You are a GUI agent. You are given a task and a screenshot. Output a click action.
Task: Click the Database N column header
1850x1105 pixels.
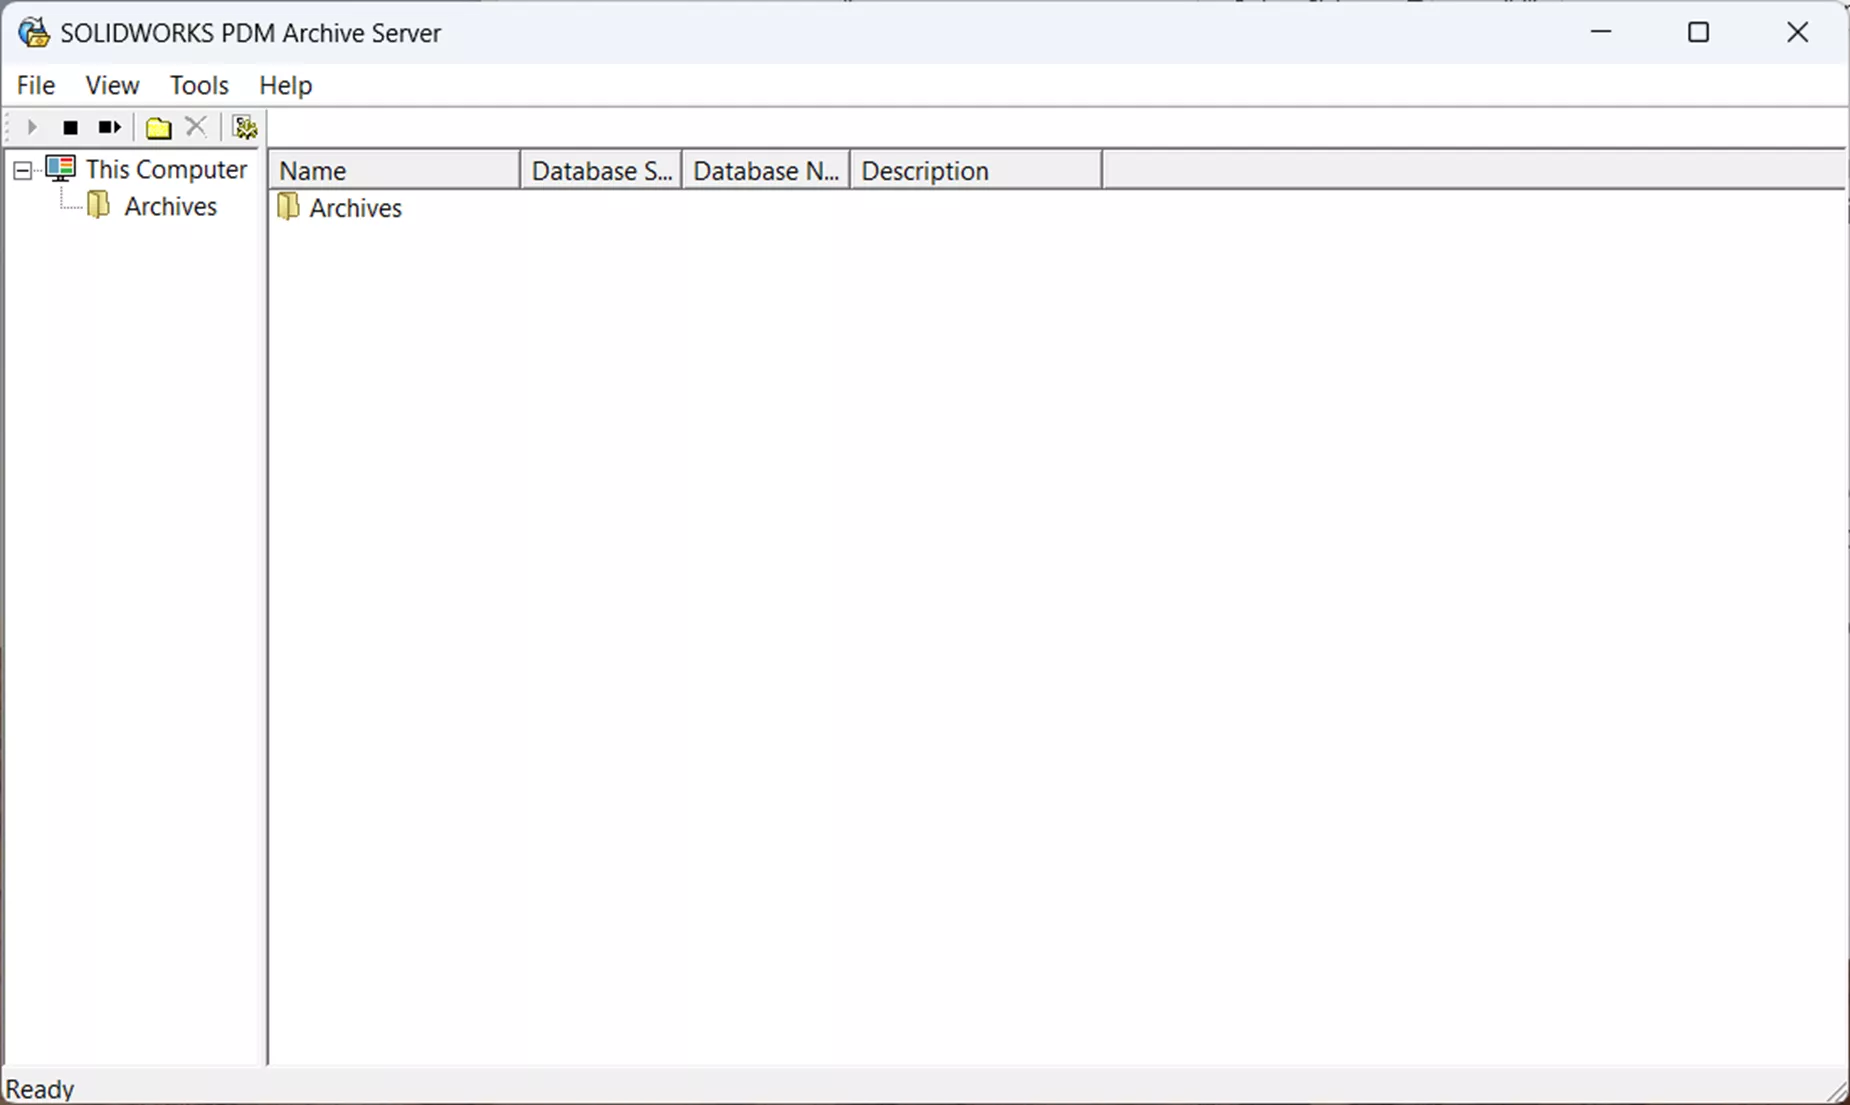click(x=764, y=169)
